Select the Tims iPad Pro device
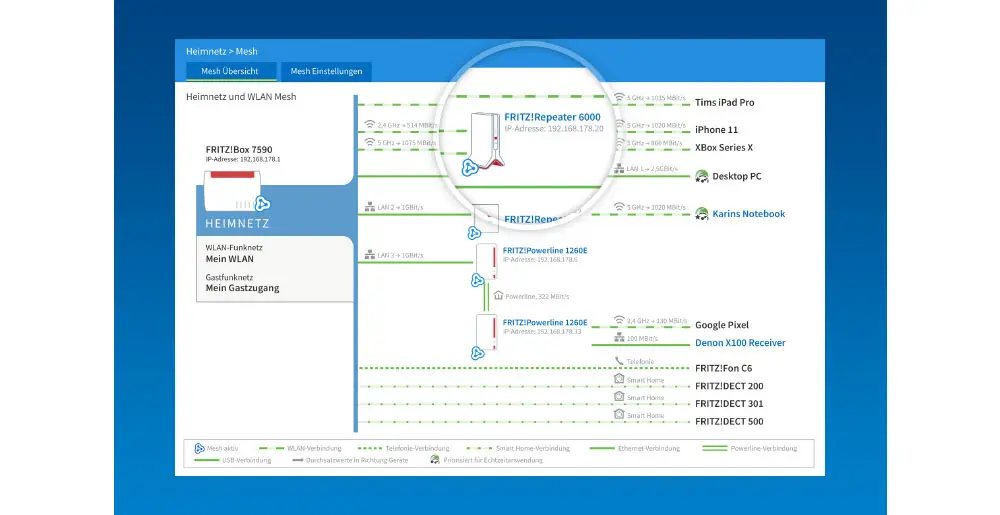This screenshot has height=515, width=1000. pos(724,102)
